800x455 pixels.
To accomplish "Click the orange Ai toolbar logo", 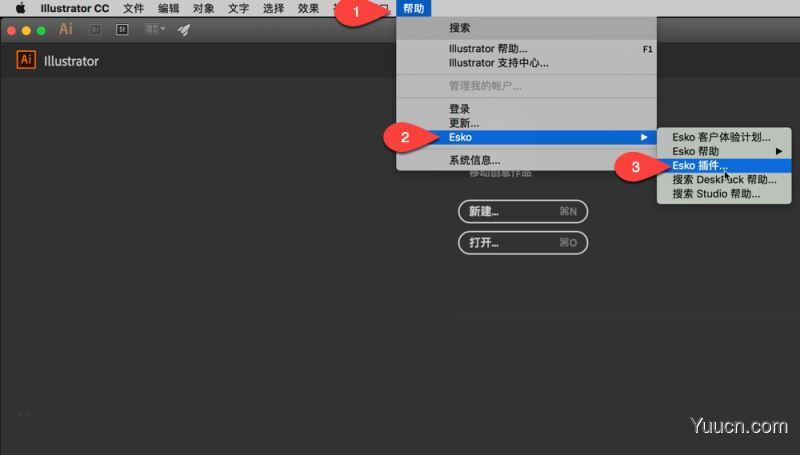I will pos(66,29).
